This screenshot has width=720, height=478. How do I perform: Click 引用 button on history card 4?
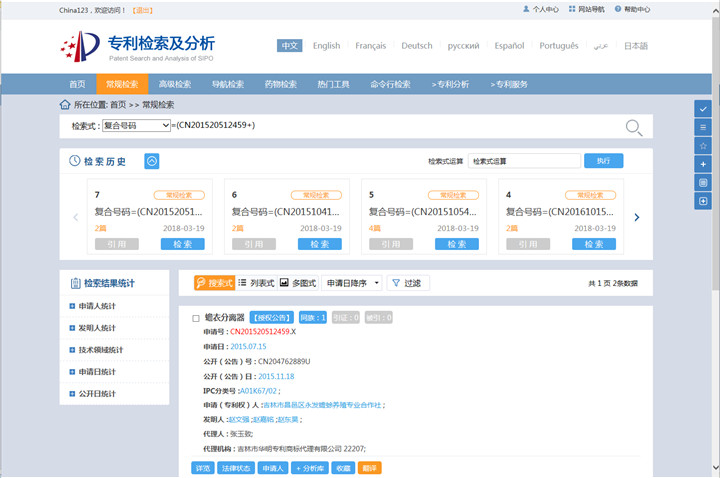click(528, 244)
